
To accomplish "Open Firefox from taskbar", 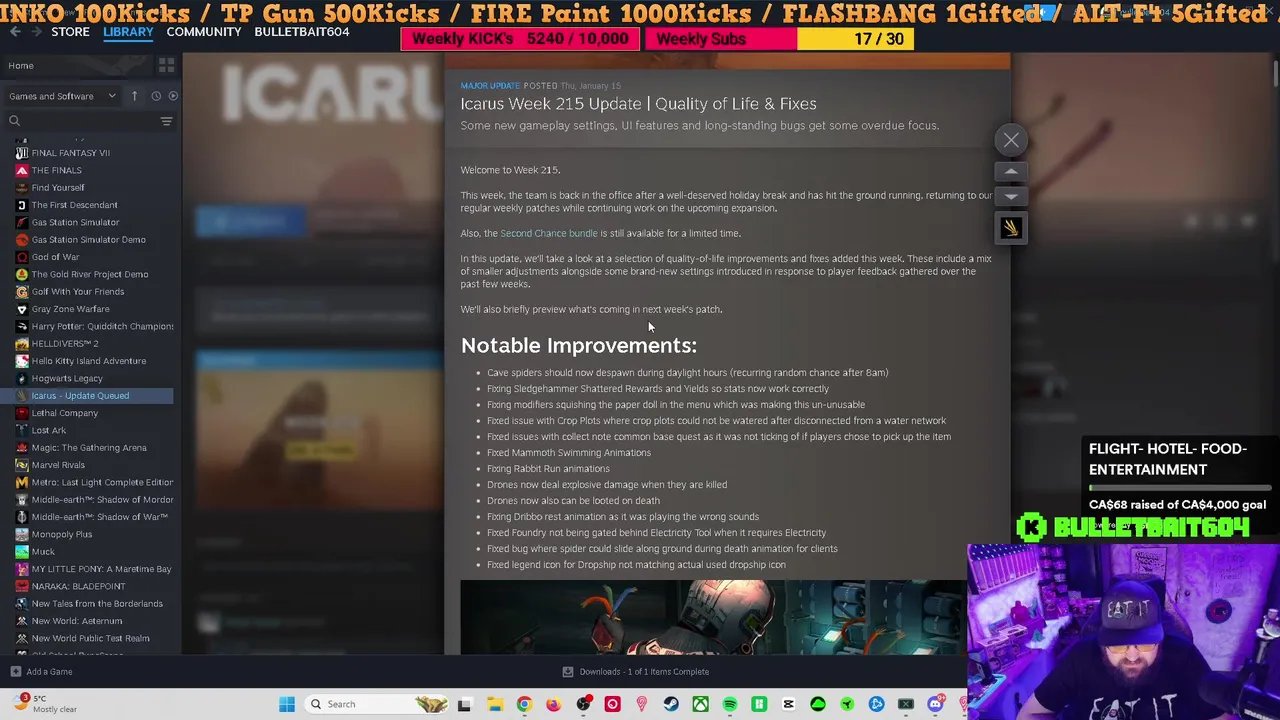I will pyautogui.click(x=553, y=704).
